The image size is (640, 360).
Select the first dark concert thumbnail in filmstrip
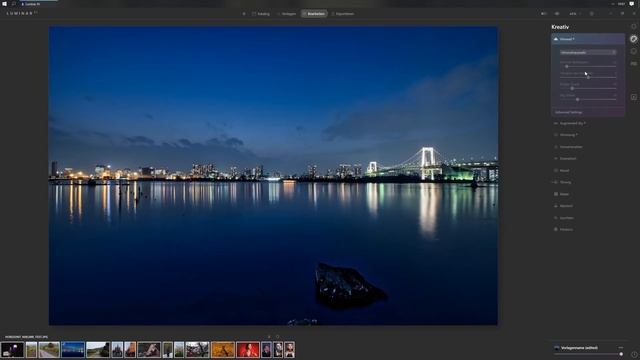coord(12,350)
